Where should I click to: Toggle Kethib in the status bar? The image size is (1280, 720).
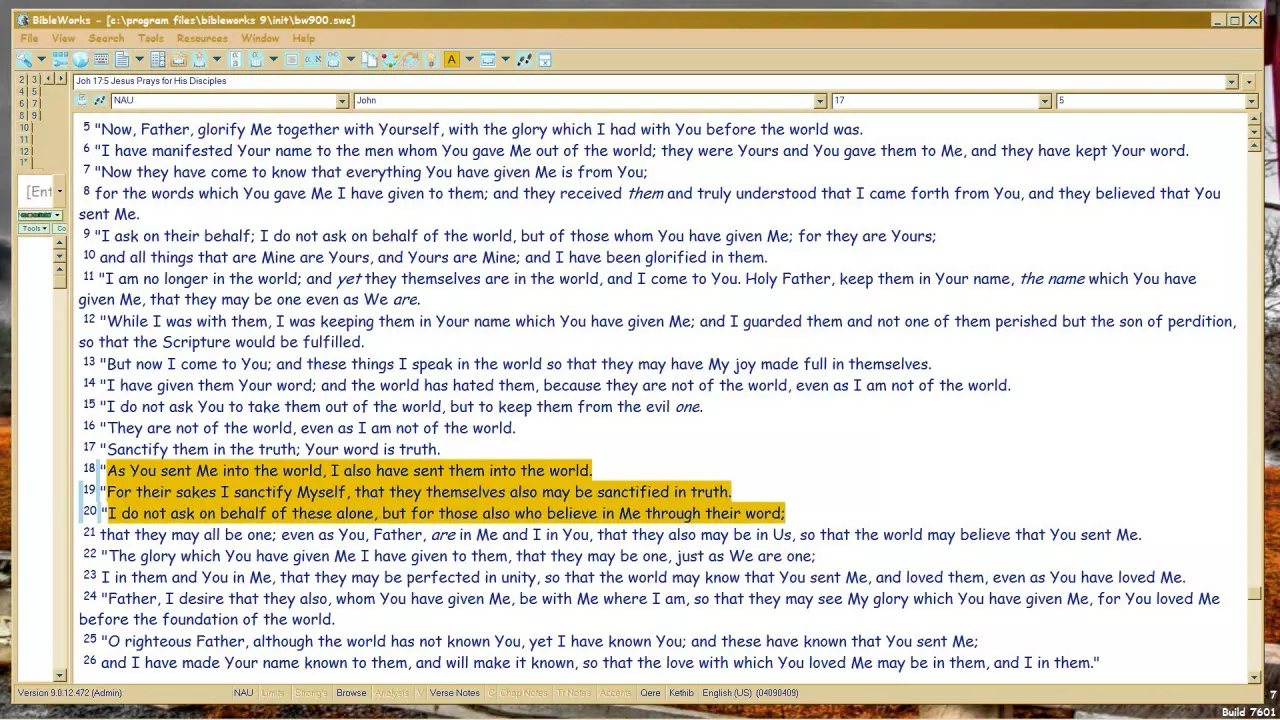point(681,693)
